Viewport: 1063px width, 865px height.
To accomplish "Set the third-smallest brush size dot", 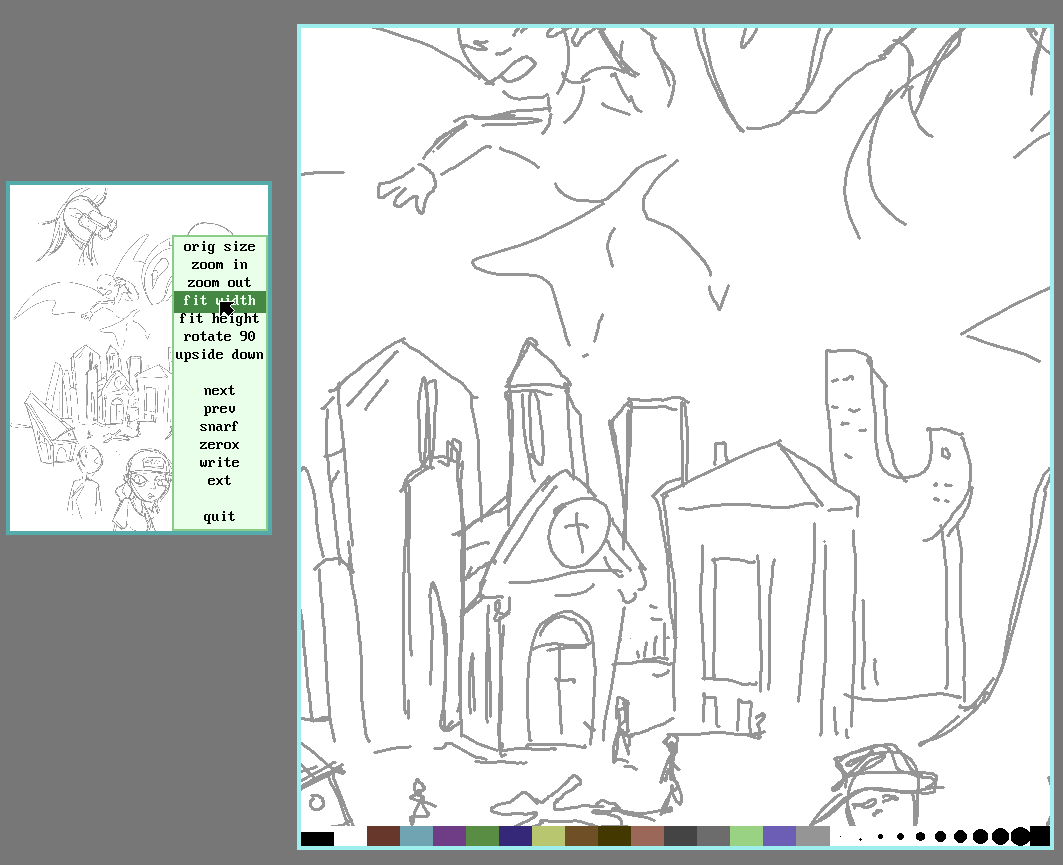I will 881,837.
